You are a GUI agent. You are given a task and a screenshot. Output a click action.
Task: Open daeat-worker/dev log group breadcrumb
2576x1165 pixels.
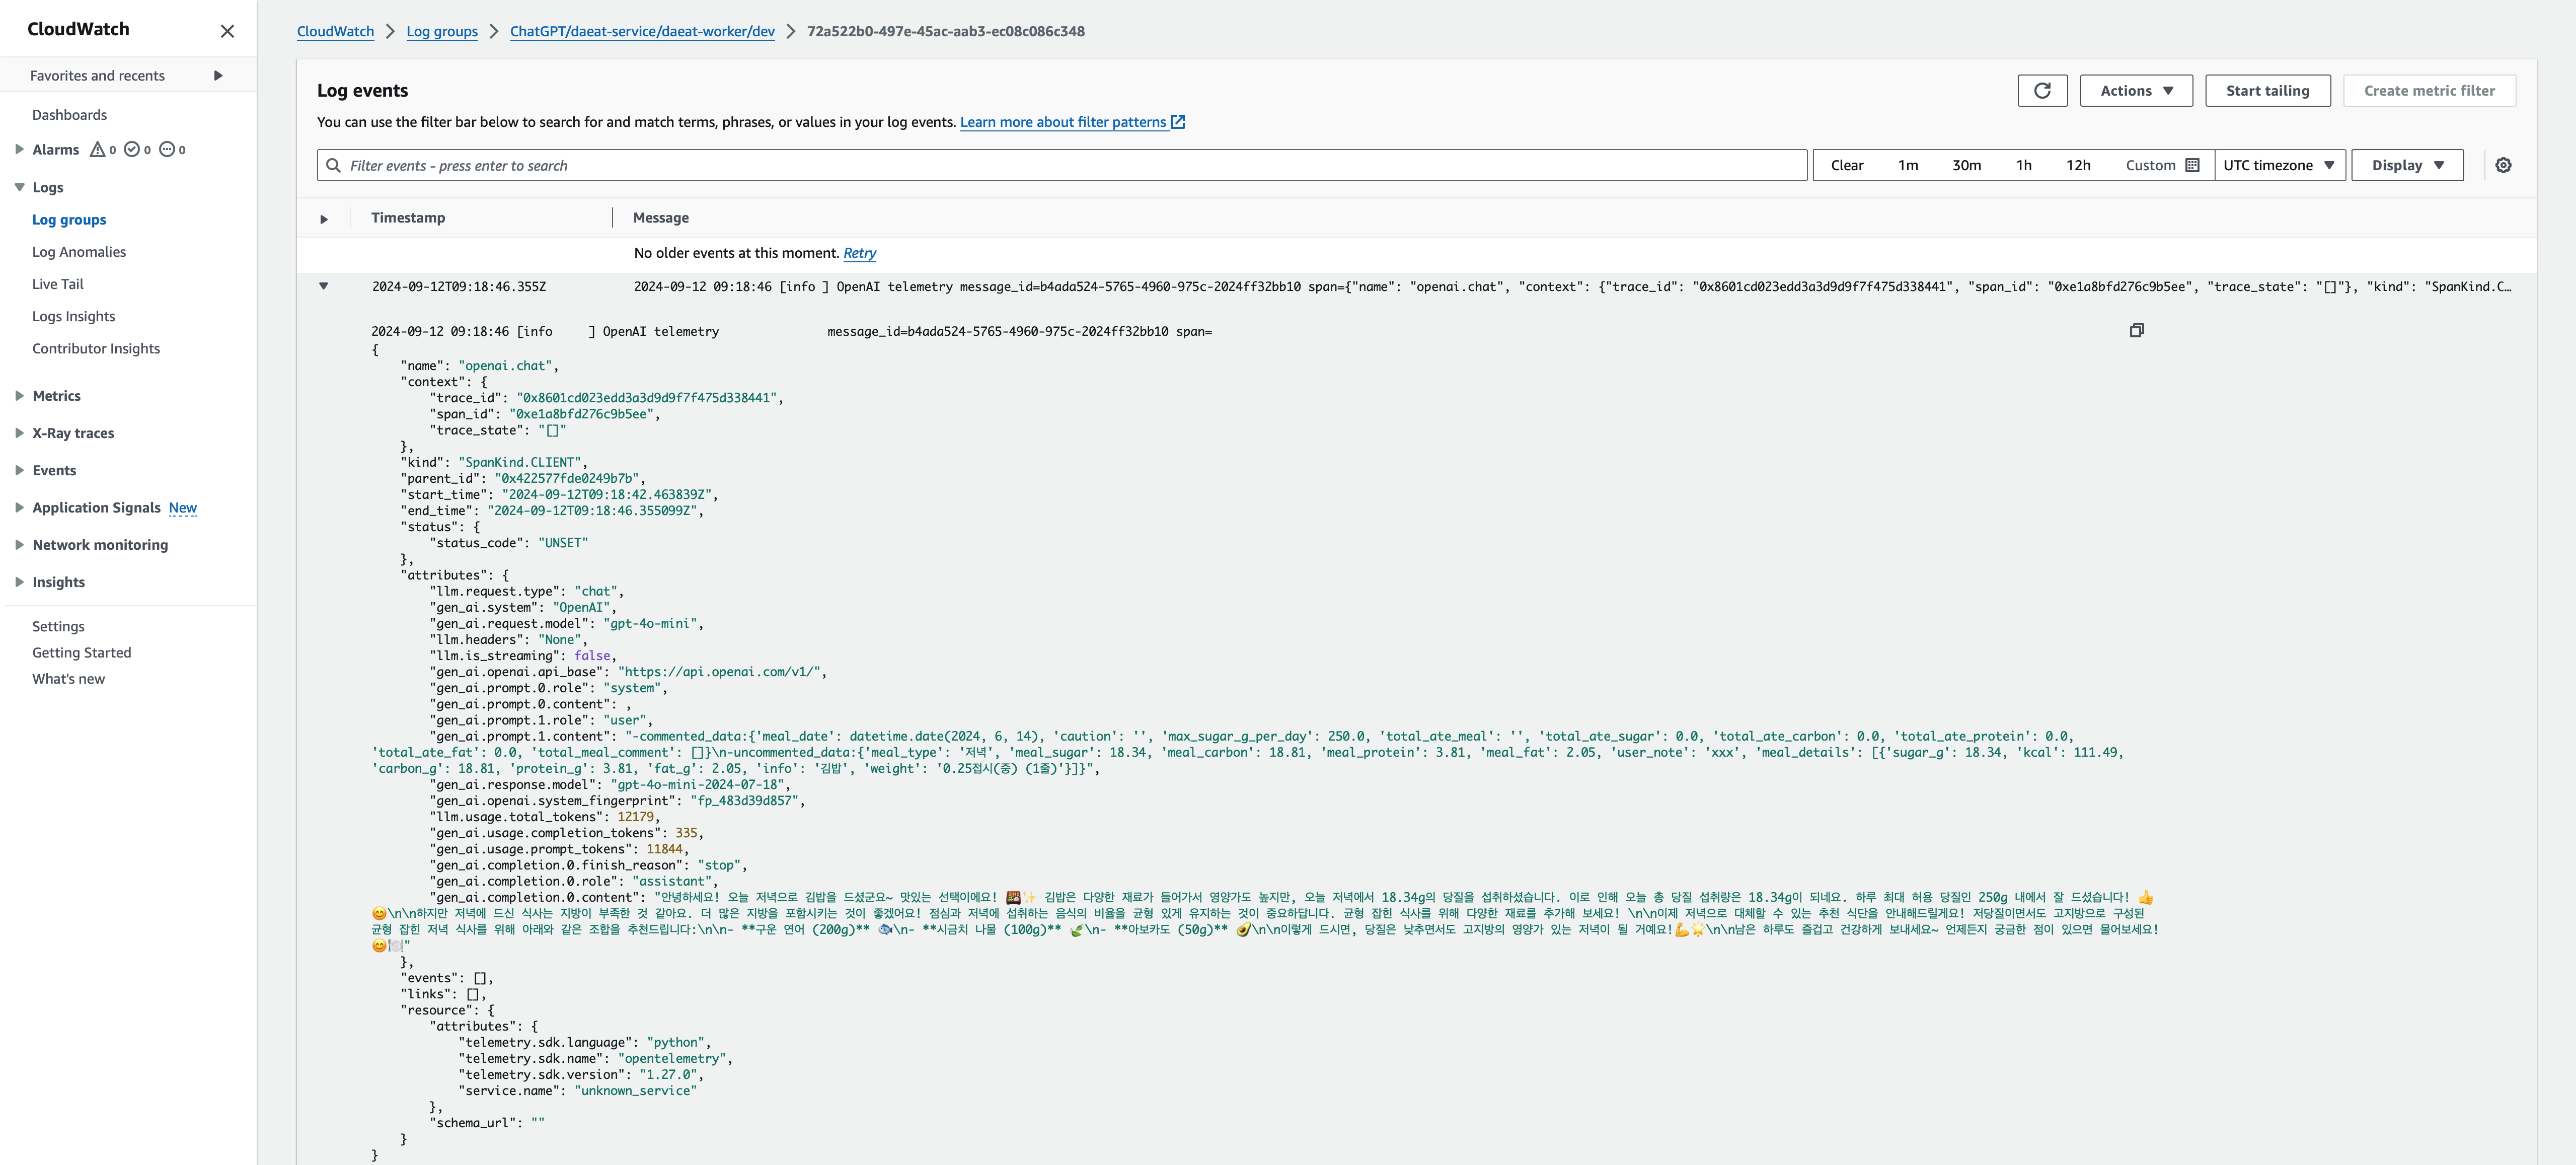(642, 32)
